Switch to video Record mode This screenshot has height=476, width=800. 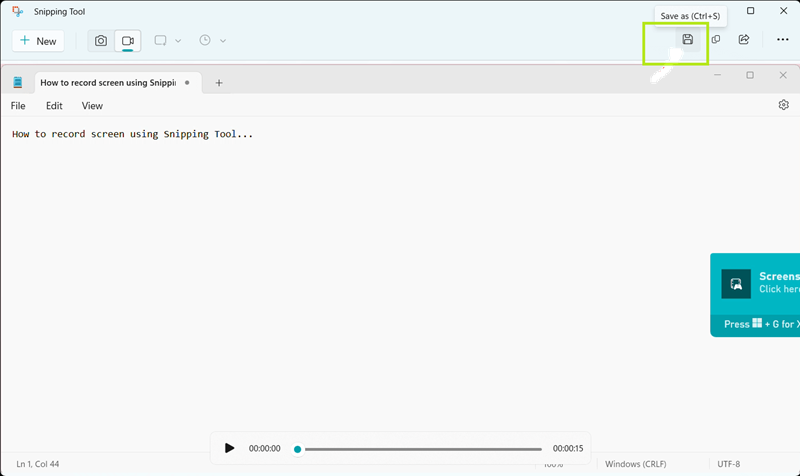pos(128,41)
